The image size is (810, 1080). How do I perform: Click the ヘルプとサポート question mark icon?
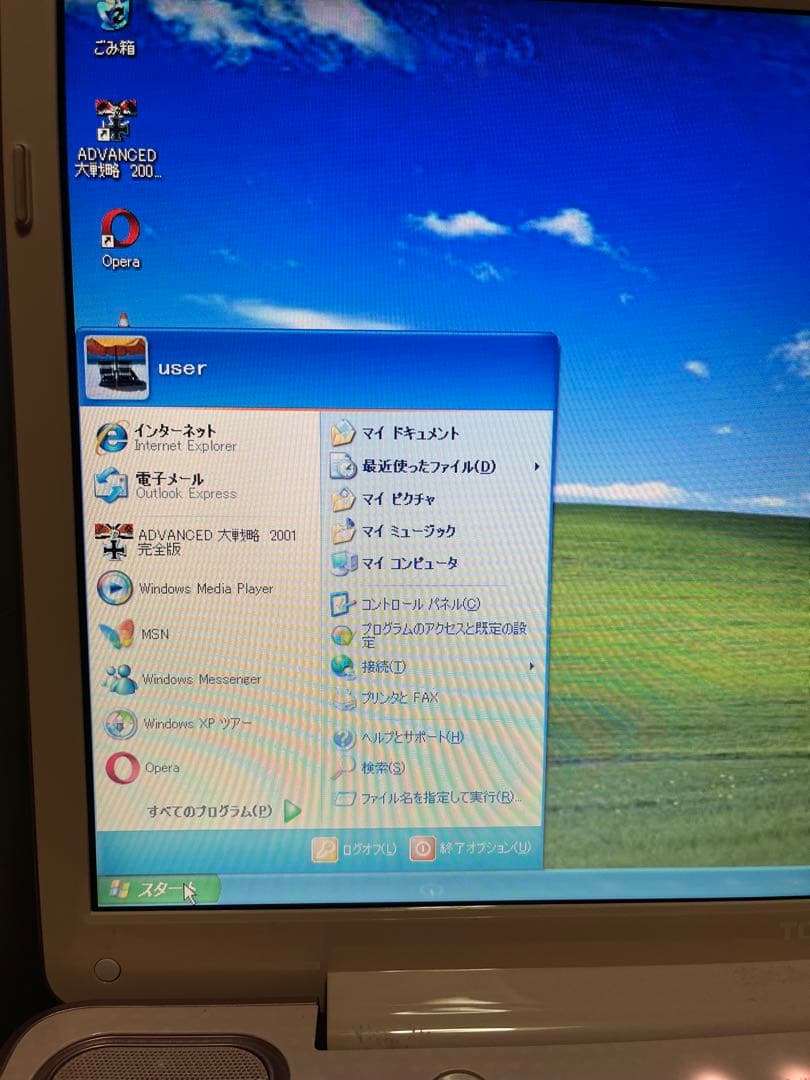(343, 738)
